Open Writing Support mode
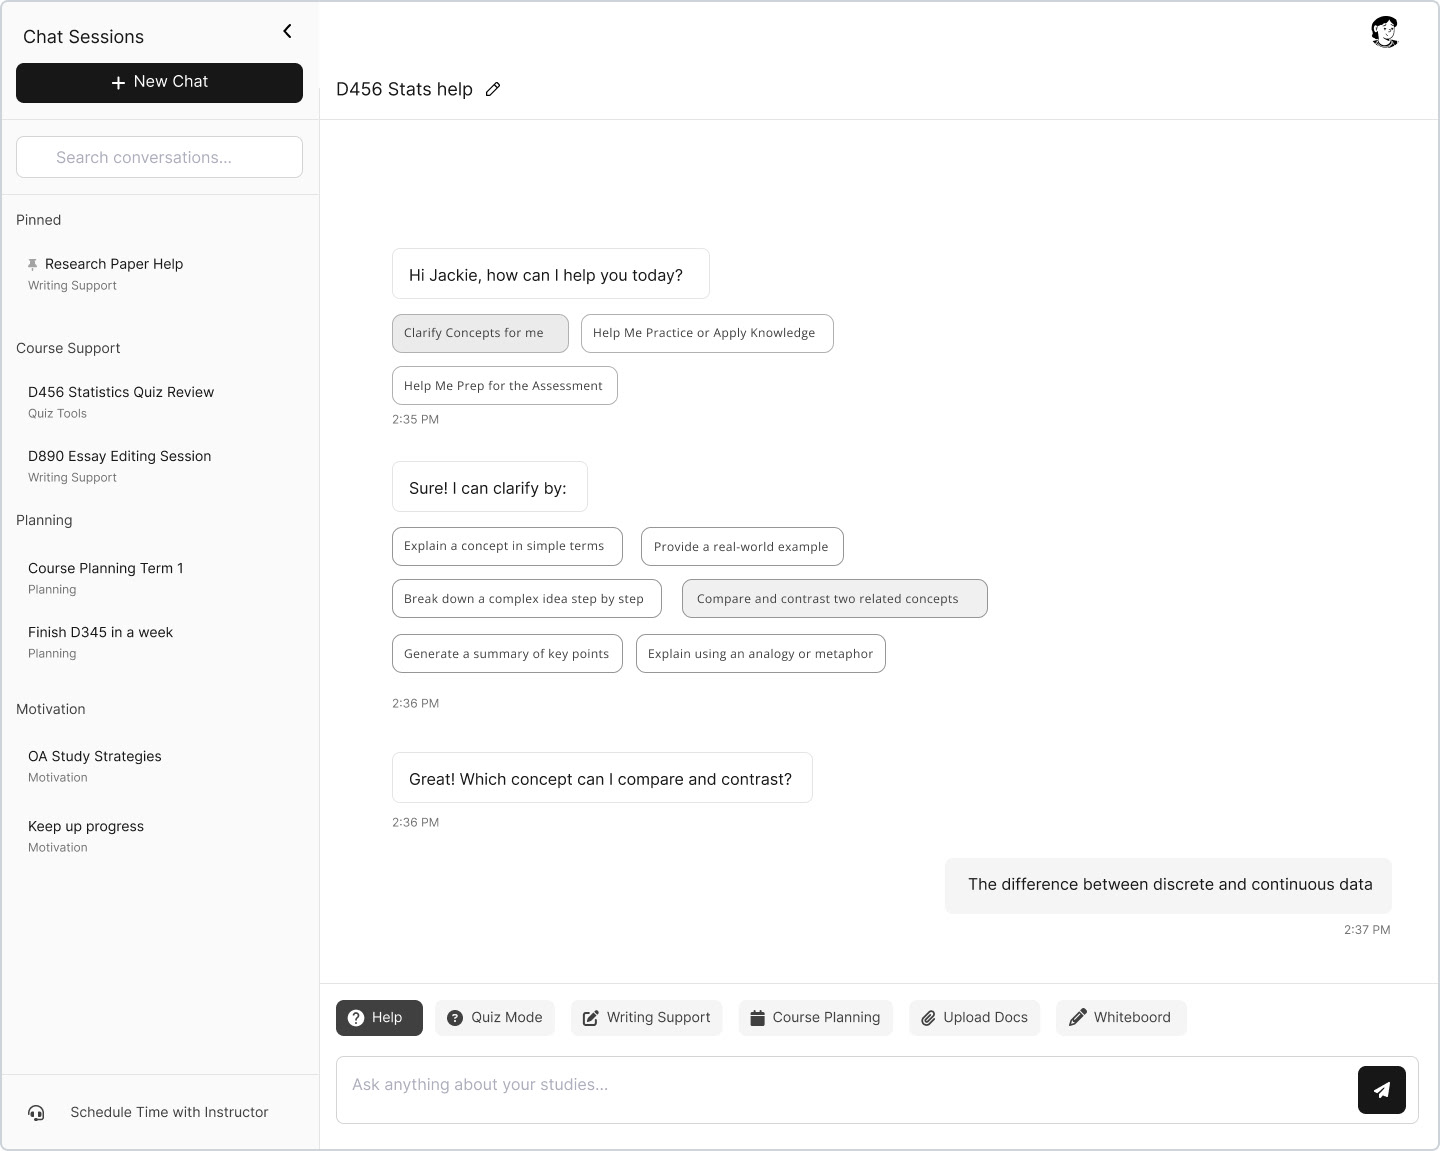This screenshot has height=1151, width=1440. pos(646,1018)
